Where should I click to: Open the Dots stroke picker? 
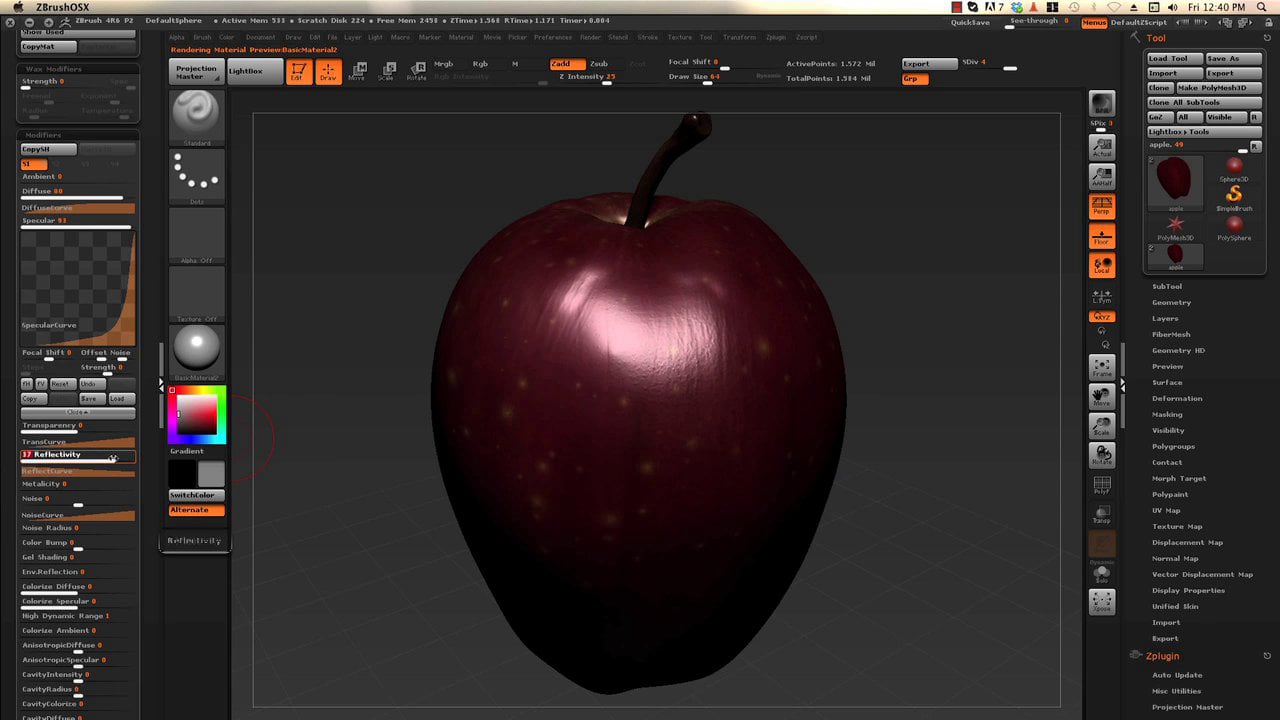click(x=197, y=174)
